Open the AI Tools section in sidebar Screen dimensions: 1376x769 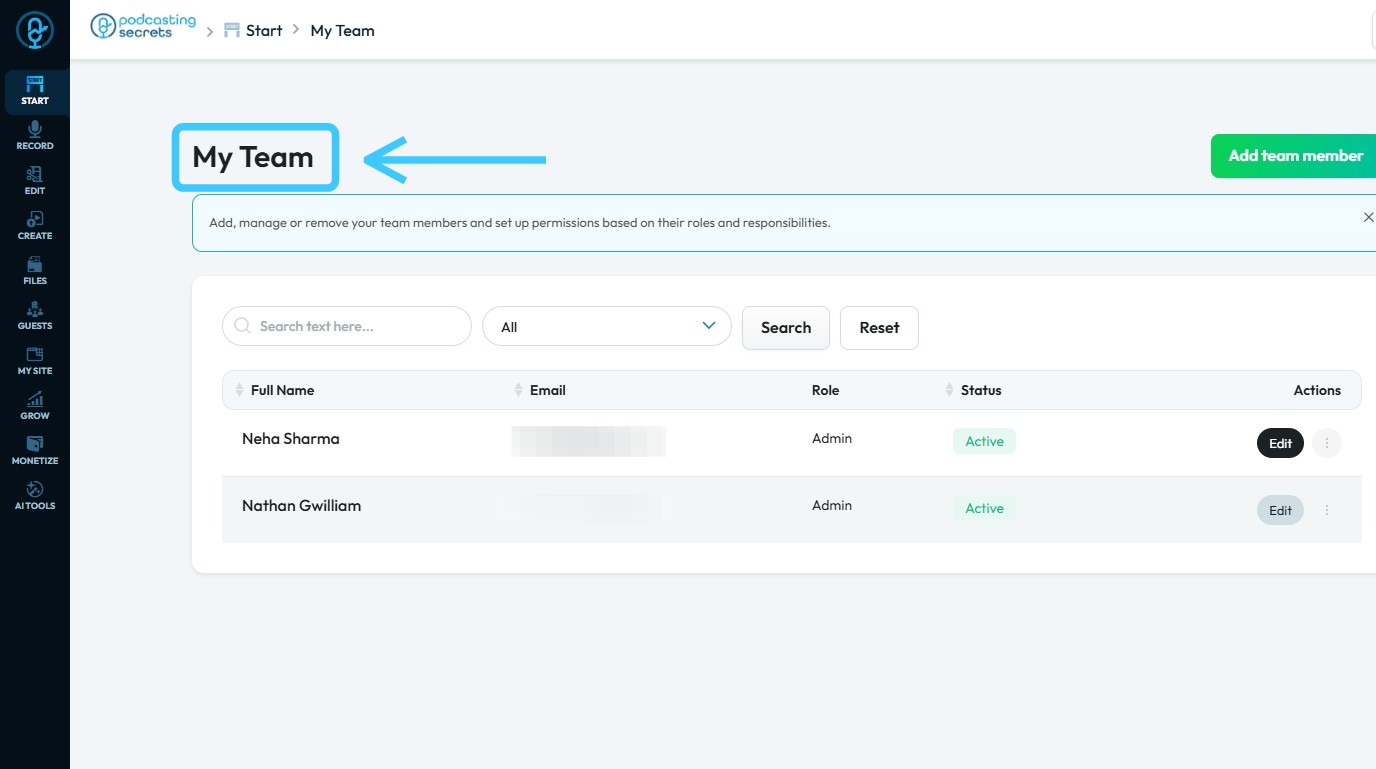pos(35,496)
